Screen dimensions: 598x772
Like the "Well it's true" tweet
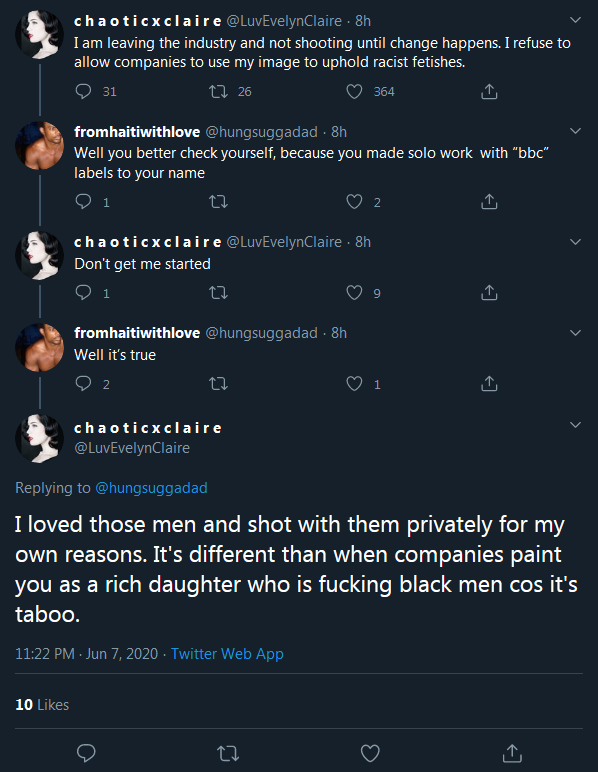click(354, 384)
